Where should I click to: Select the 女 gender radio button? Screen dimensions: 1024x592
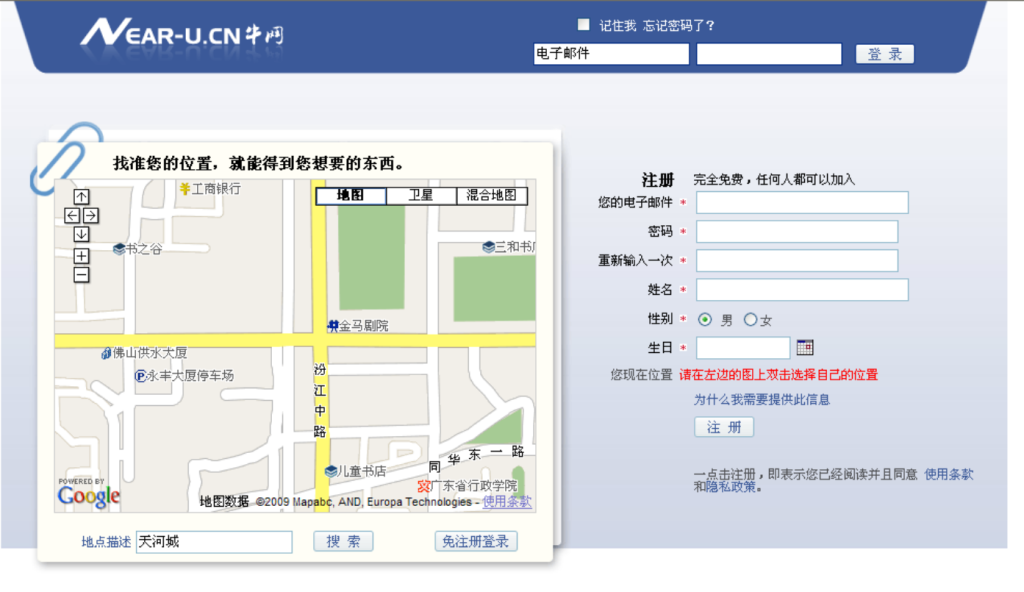[x=750, y=320]
